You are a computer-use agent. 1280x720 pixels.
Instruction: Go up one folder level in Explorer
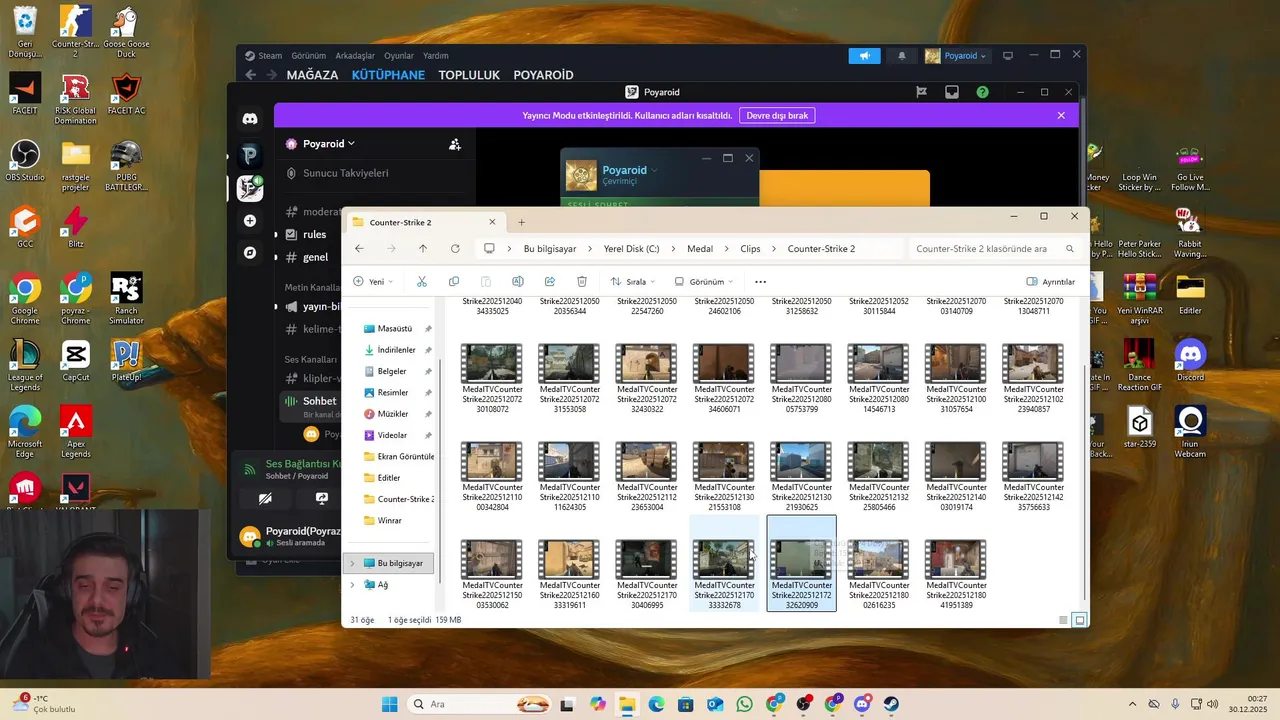[423, 249]
